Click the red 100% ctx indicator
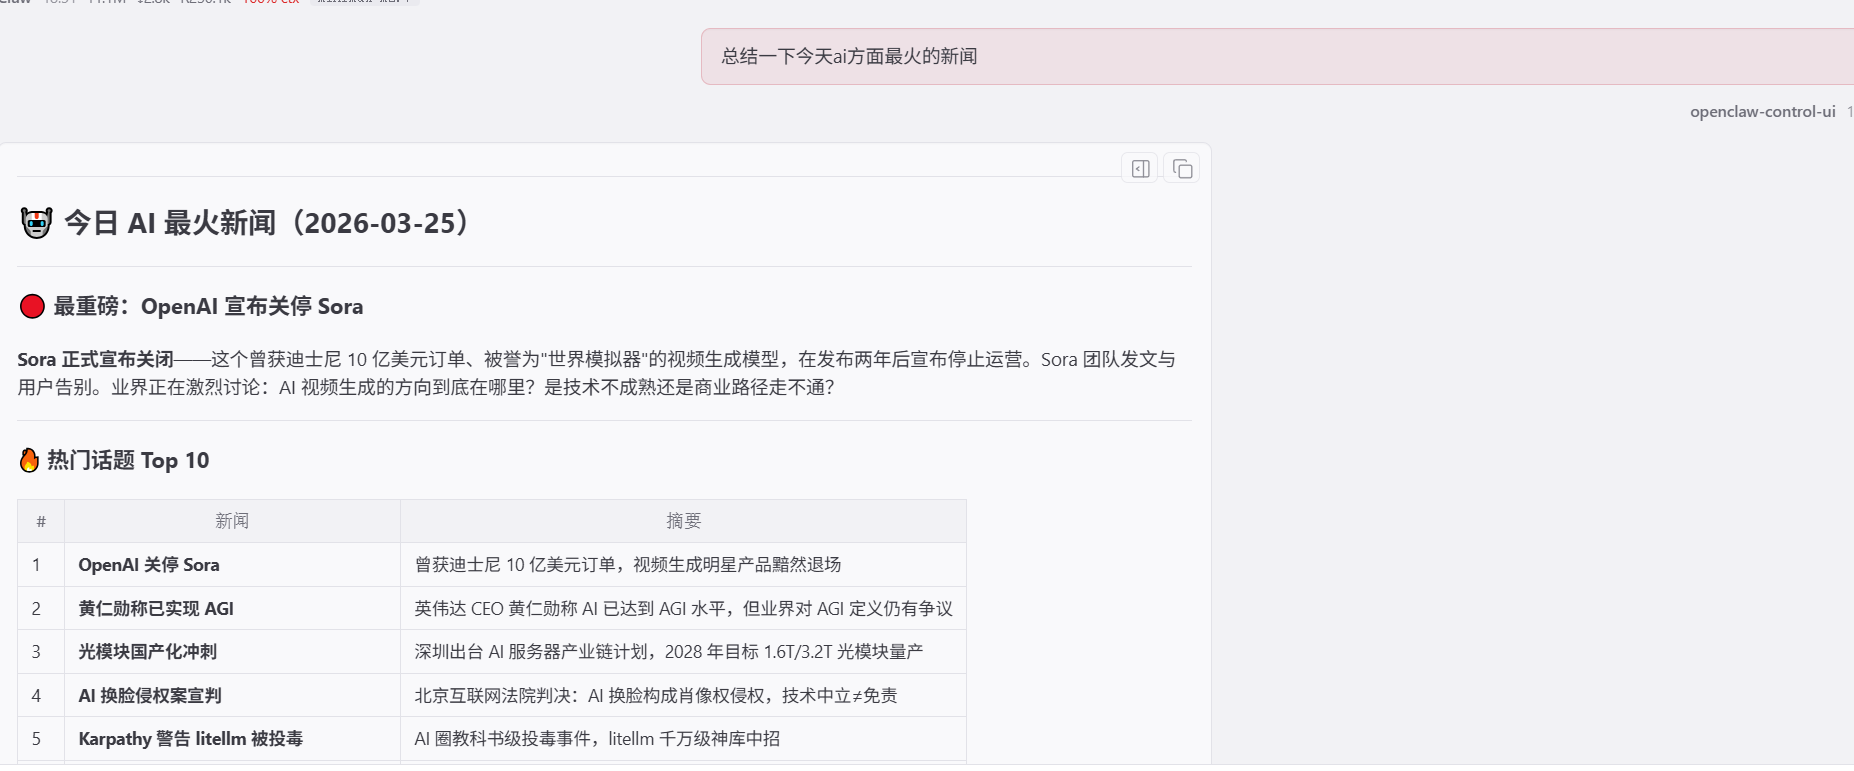This screenshot has height=771, width=1854. click(271, 2)
